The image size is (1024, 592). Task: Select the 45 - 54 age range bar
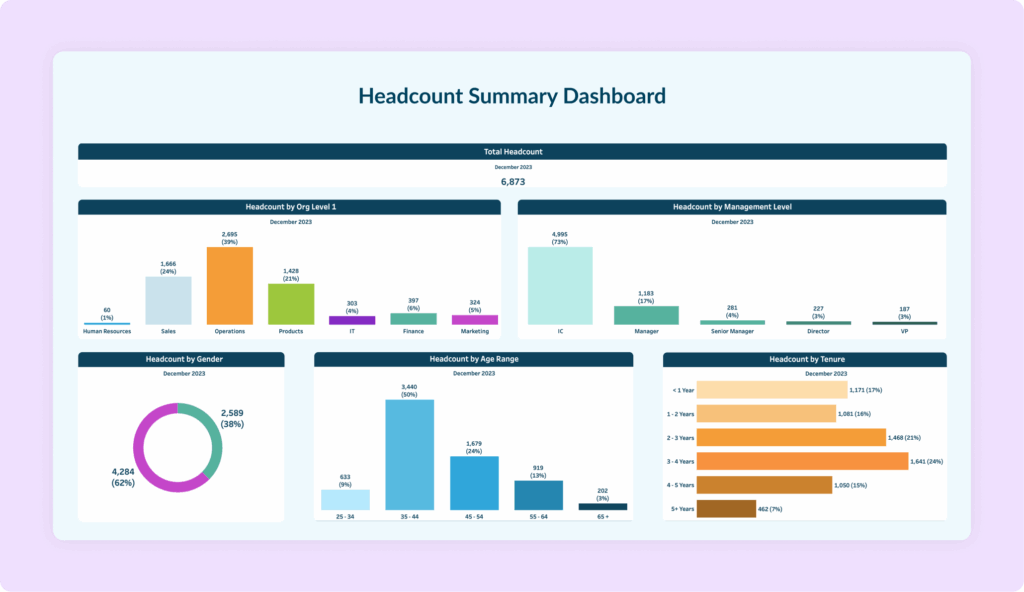click(x=474, y=483)
